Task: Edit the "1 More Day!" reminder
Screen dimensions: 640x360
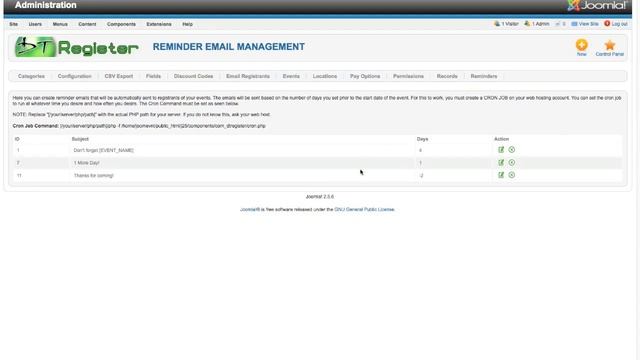Action: (501, 162)
